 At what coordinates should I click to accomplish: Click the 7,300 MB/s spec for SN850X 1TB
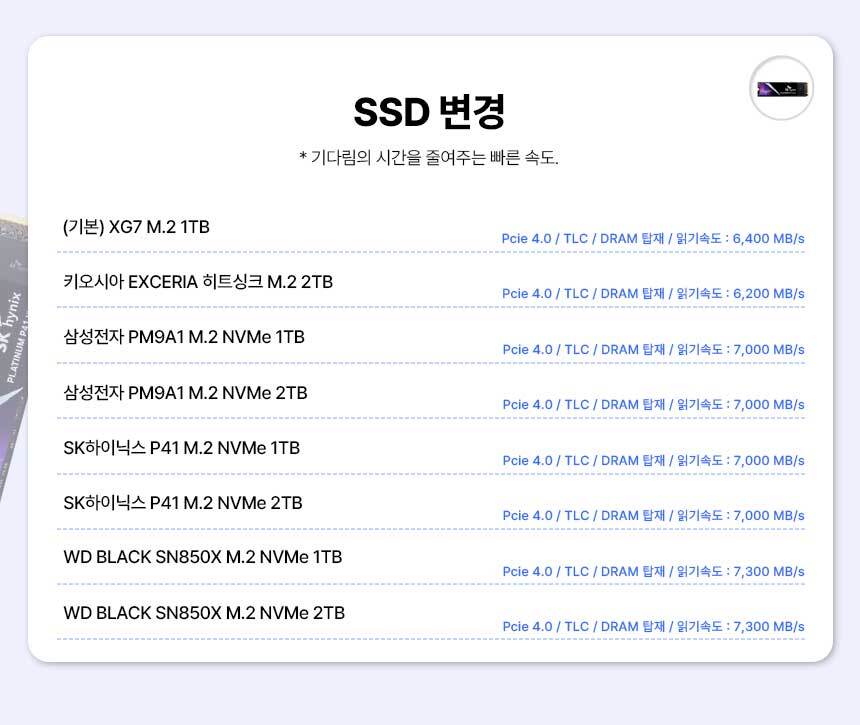click(653, 572)
